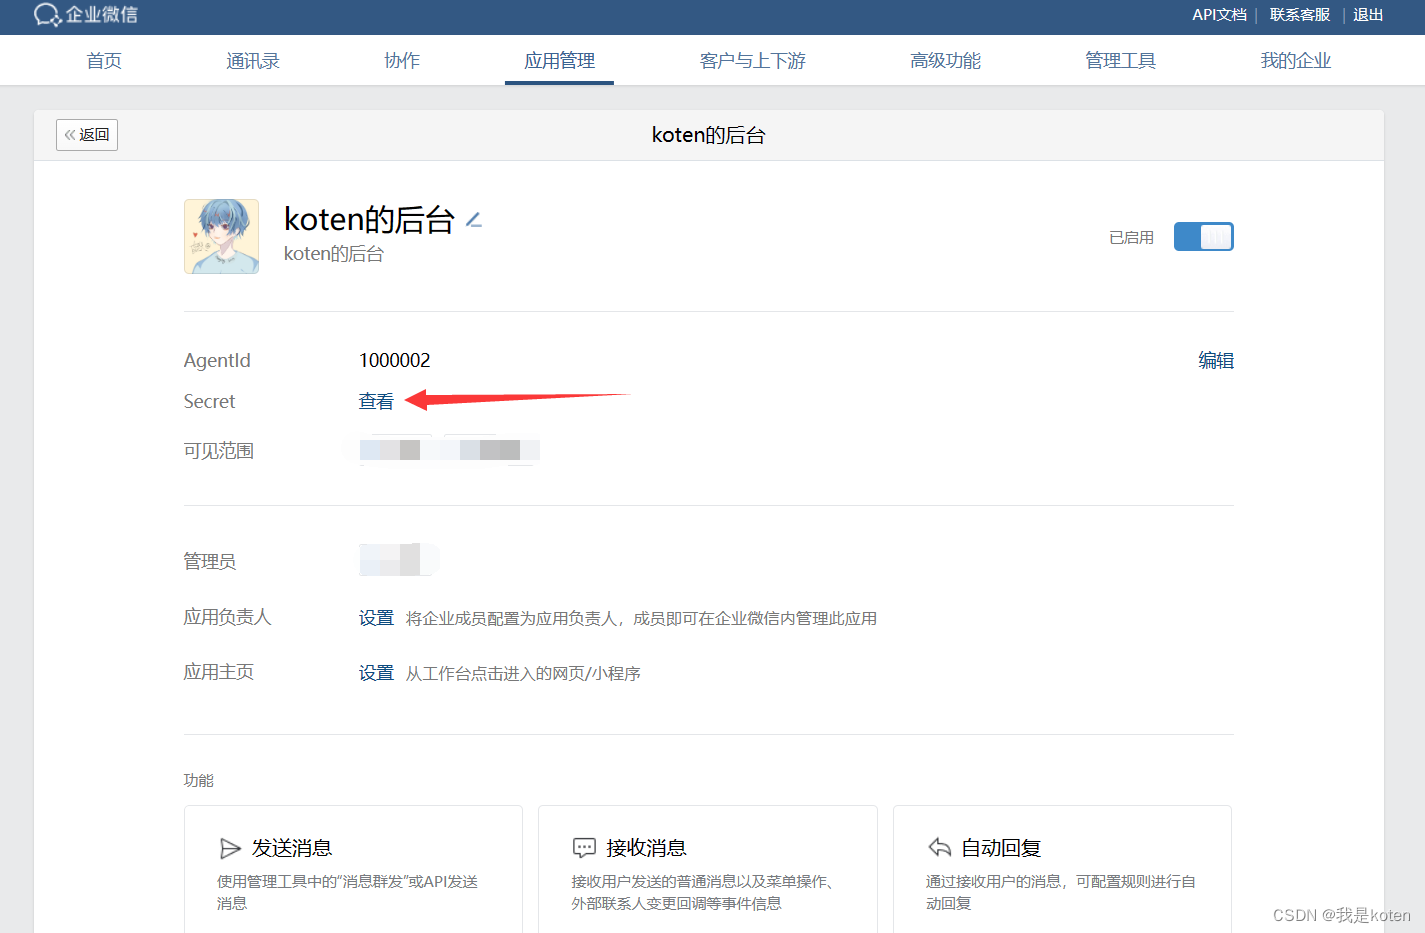Click the blurred 可见范围 member entry
The height and width of the screenshot is (933, 1425).
click(x=449, y=450)
